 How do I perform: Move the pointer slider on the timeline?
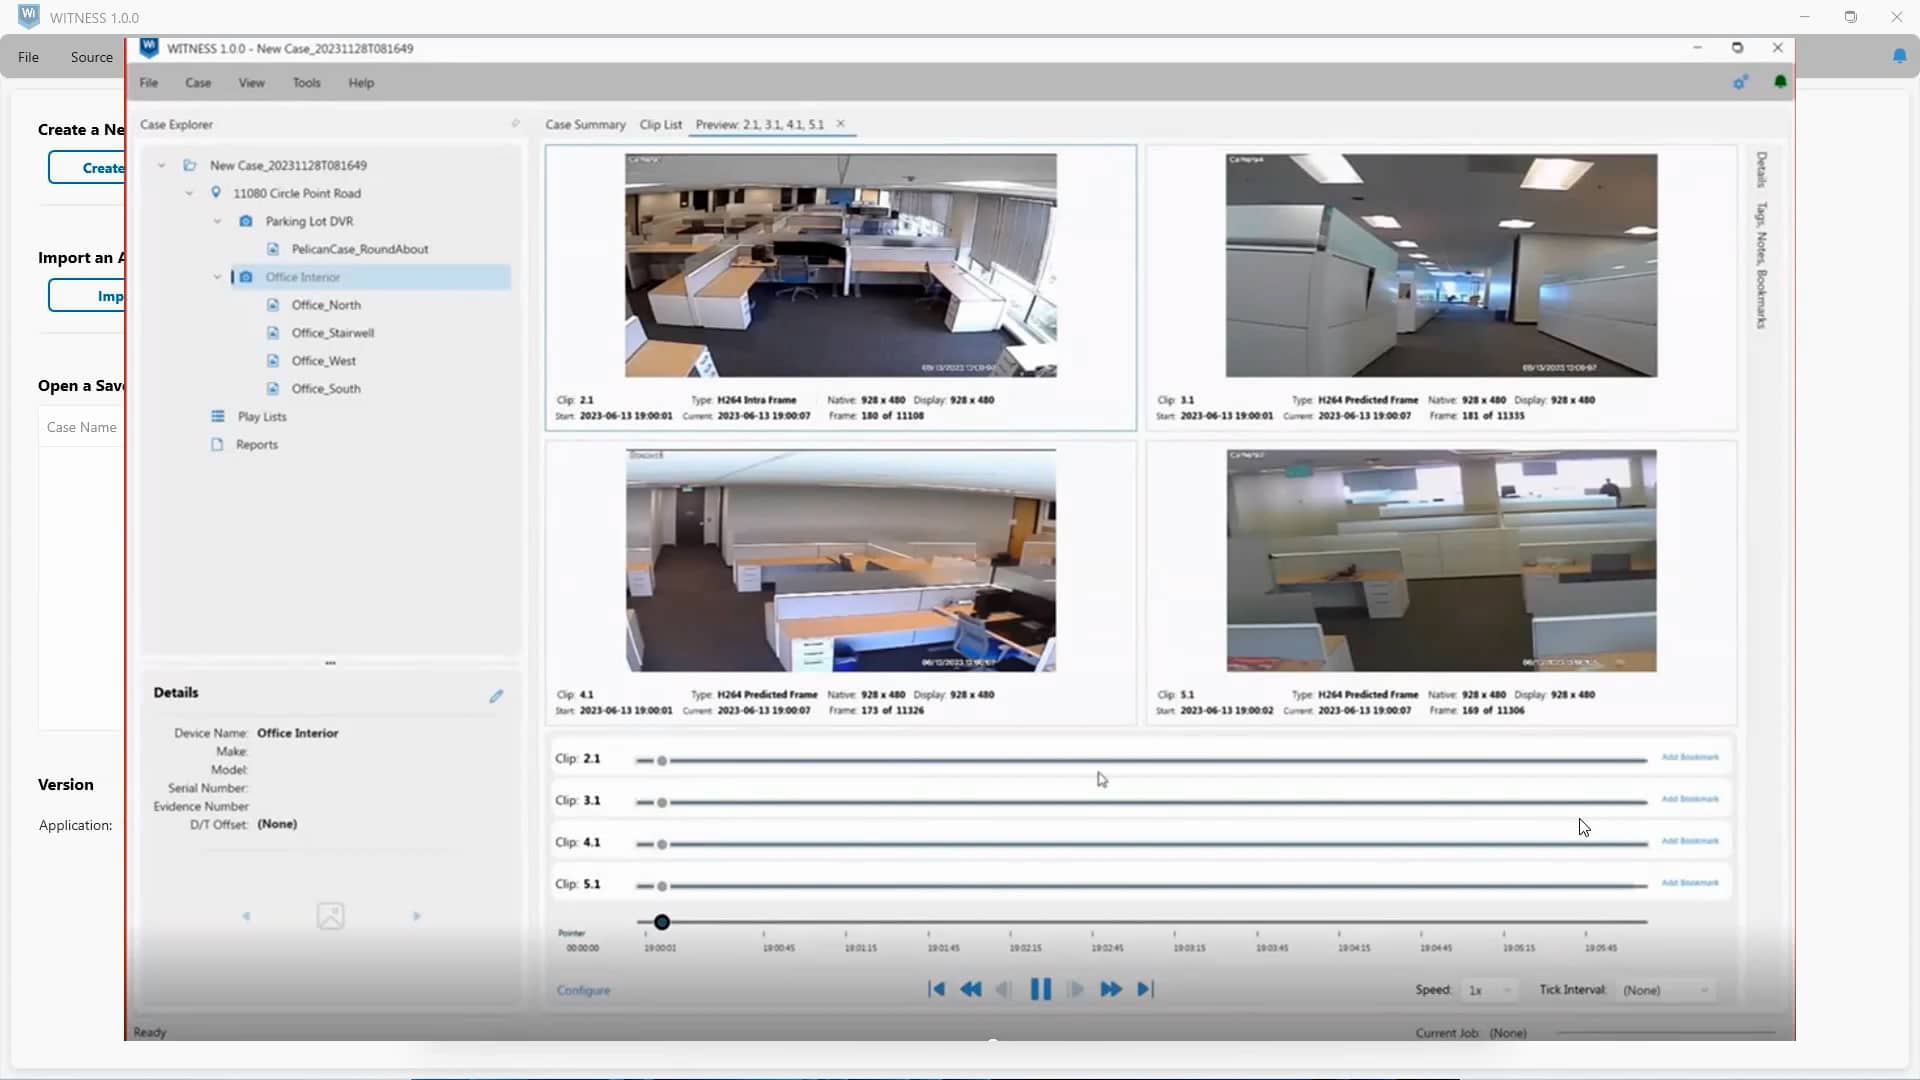pyautogui.click(x=660, y=922)
